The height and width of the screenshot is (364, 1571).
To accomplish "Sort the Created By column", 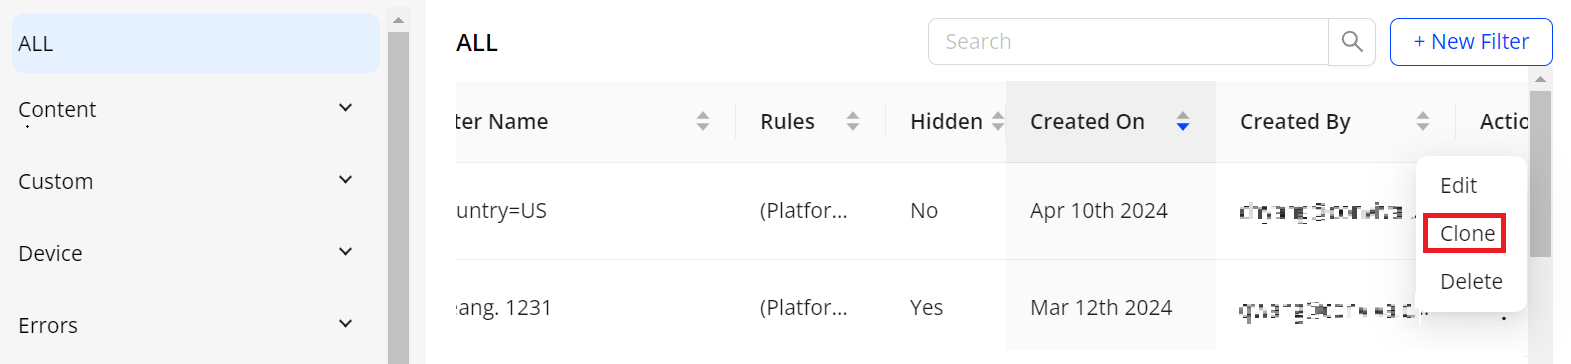I will click(1423, 122).
